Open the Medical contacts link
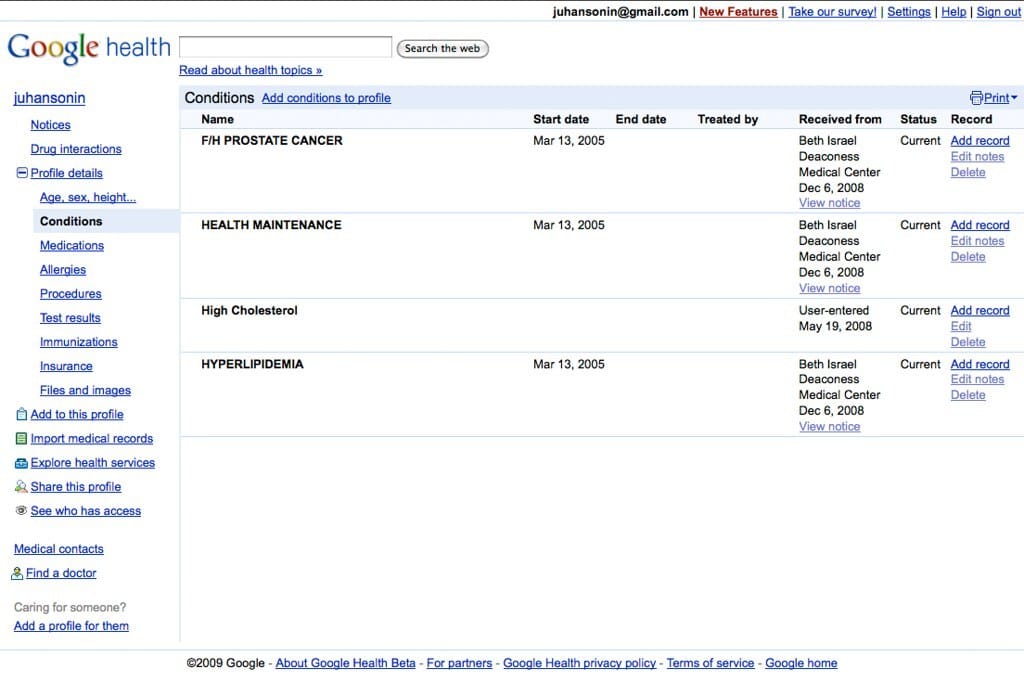1024x682 pixels. point(59,549)
